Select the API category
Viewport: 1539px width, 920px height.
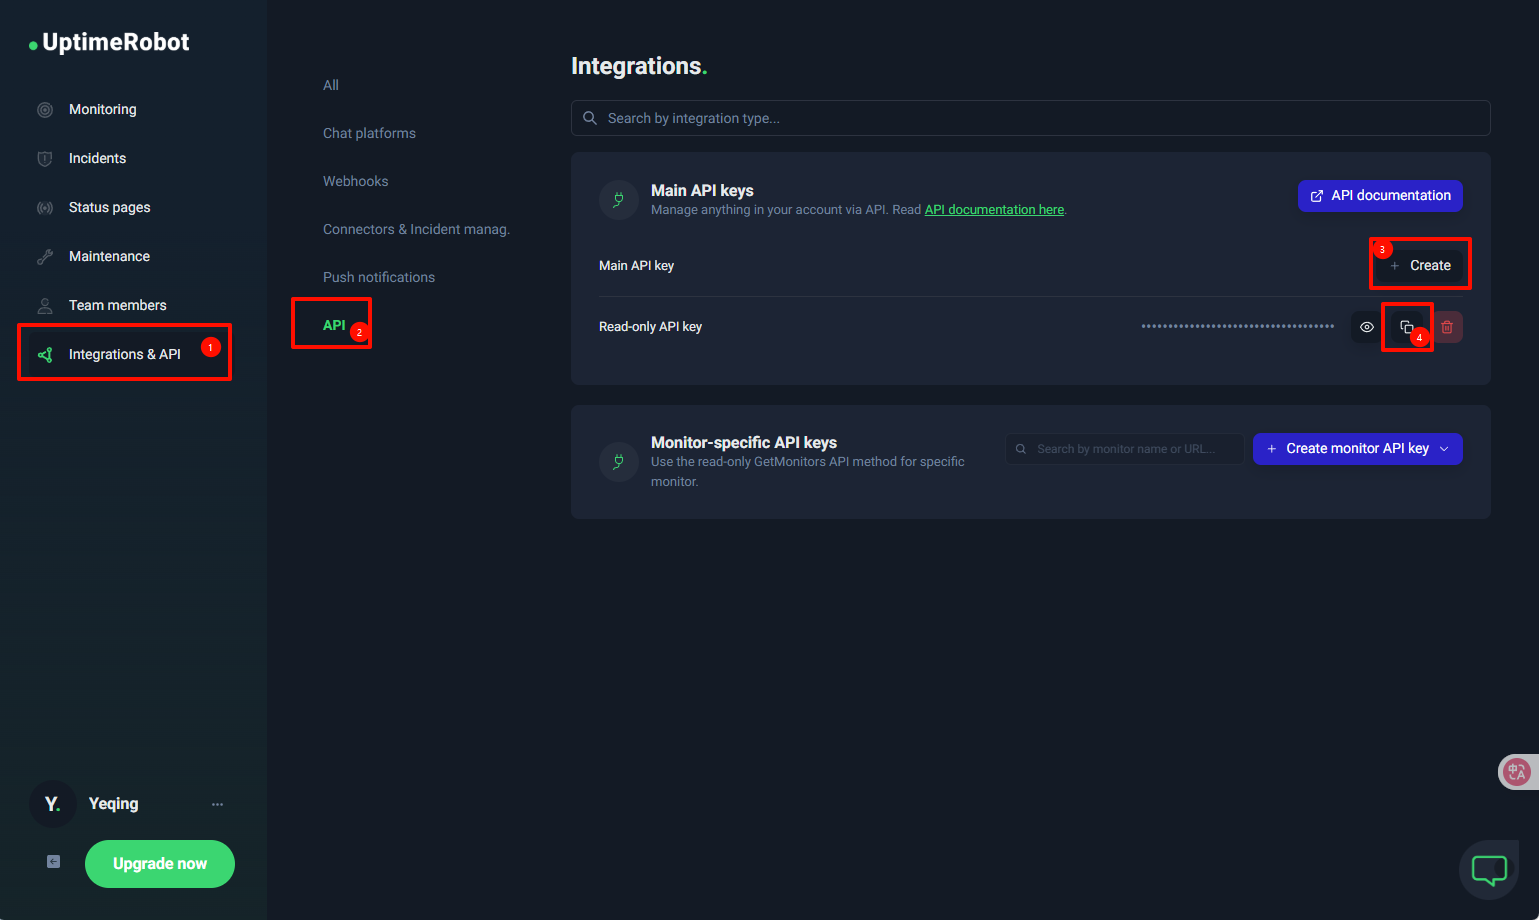pos(334,326)
